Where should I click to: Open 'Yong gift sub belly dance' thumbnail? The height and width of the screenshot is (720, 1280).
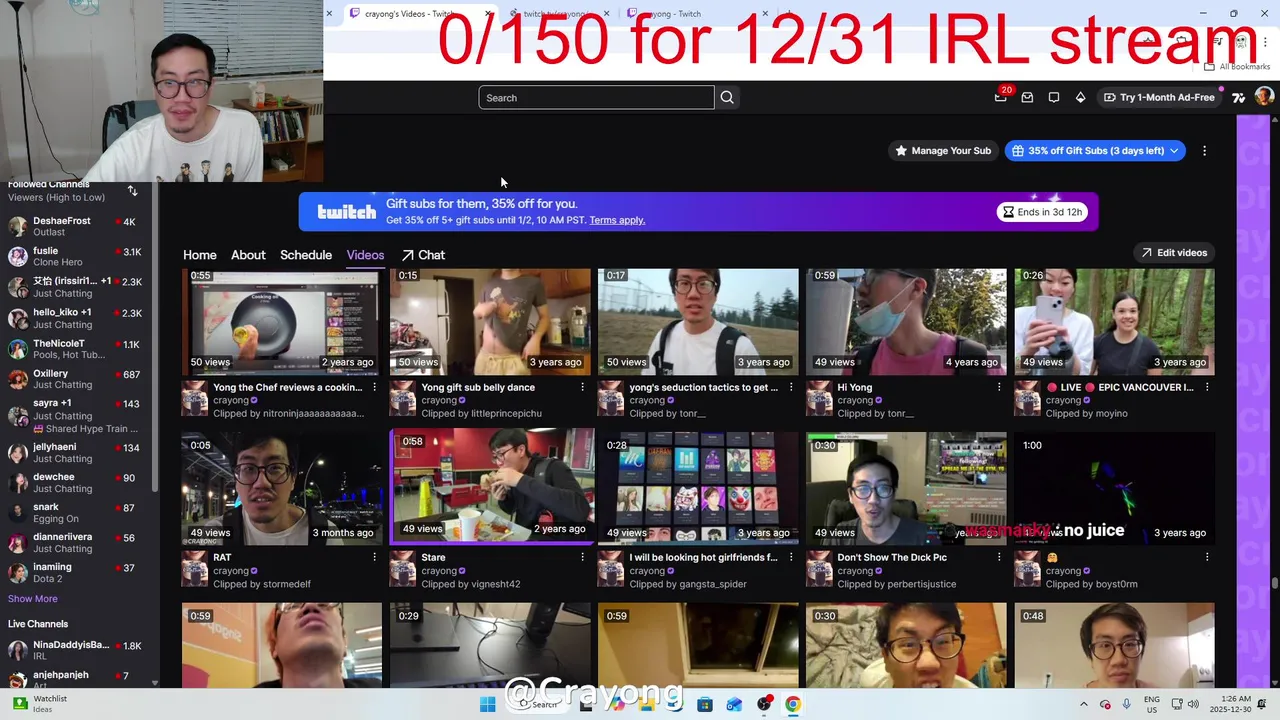(490, 321)
